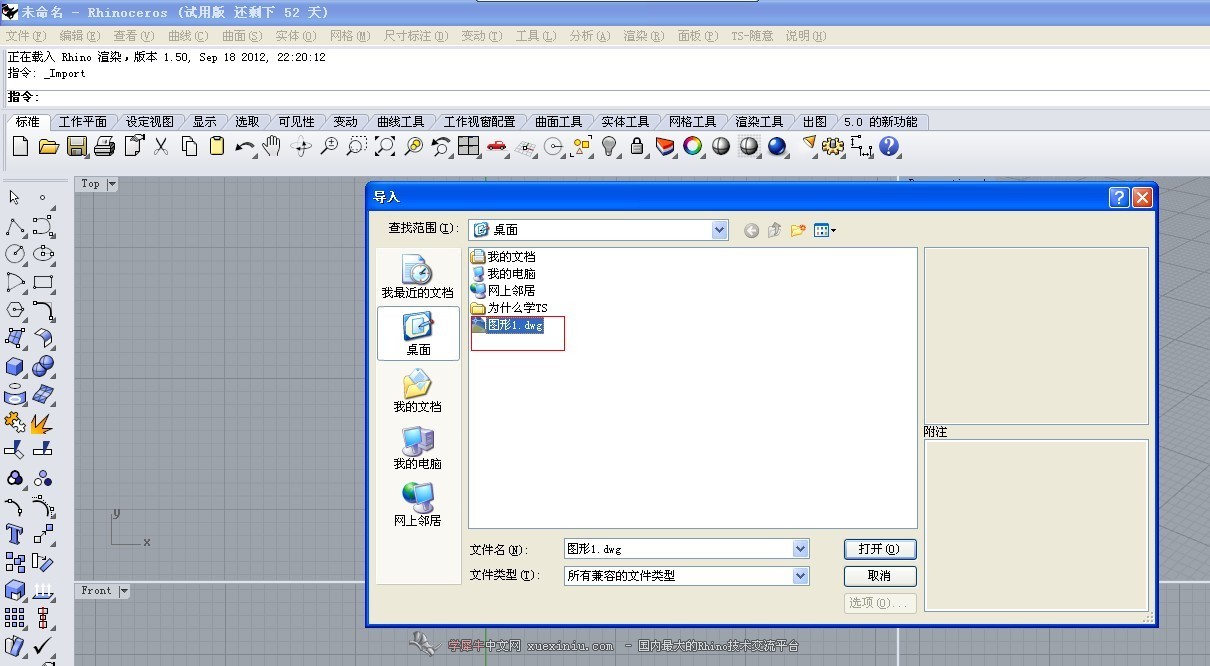Select the Rectangle tool in left sidebar
The height and width of the screenshot is (666, 1210).
pos(43,282)
